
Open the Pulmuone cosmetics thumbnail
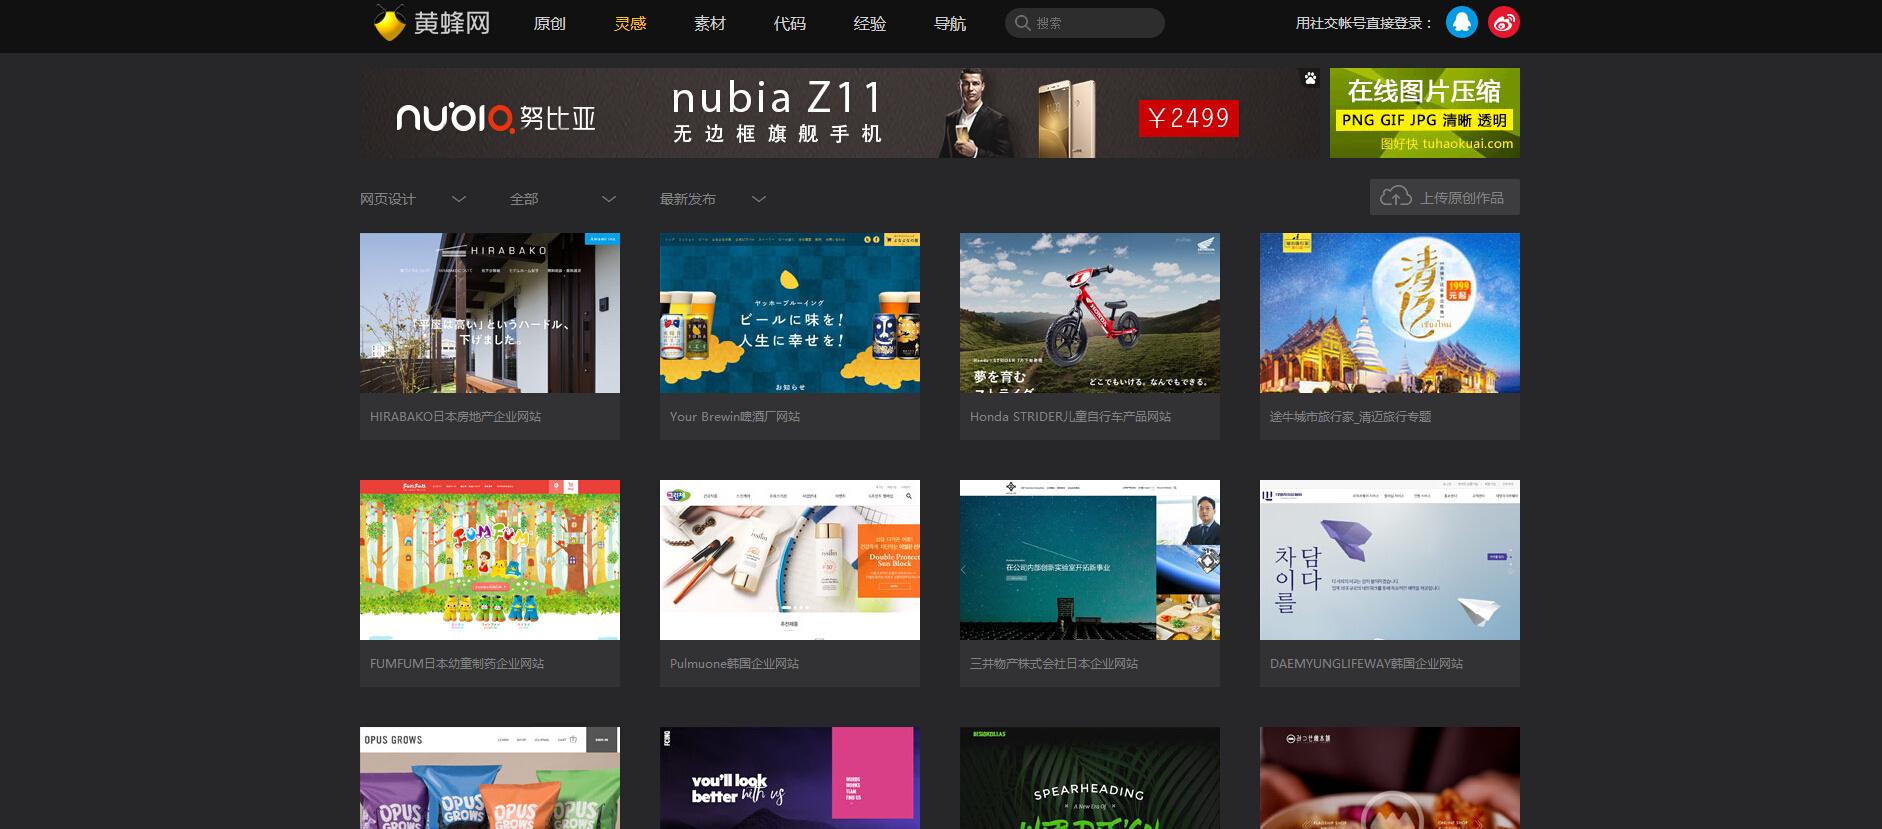[x=790, y=560]
